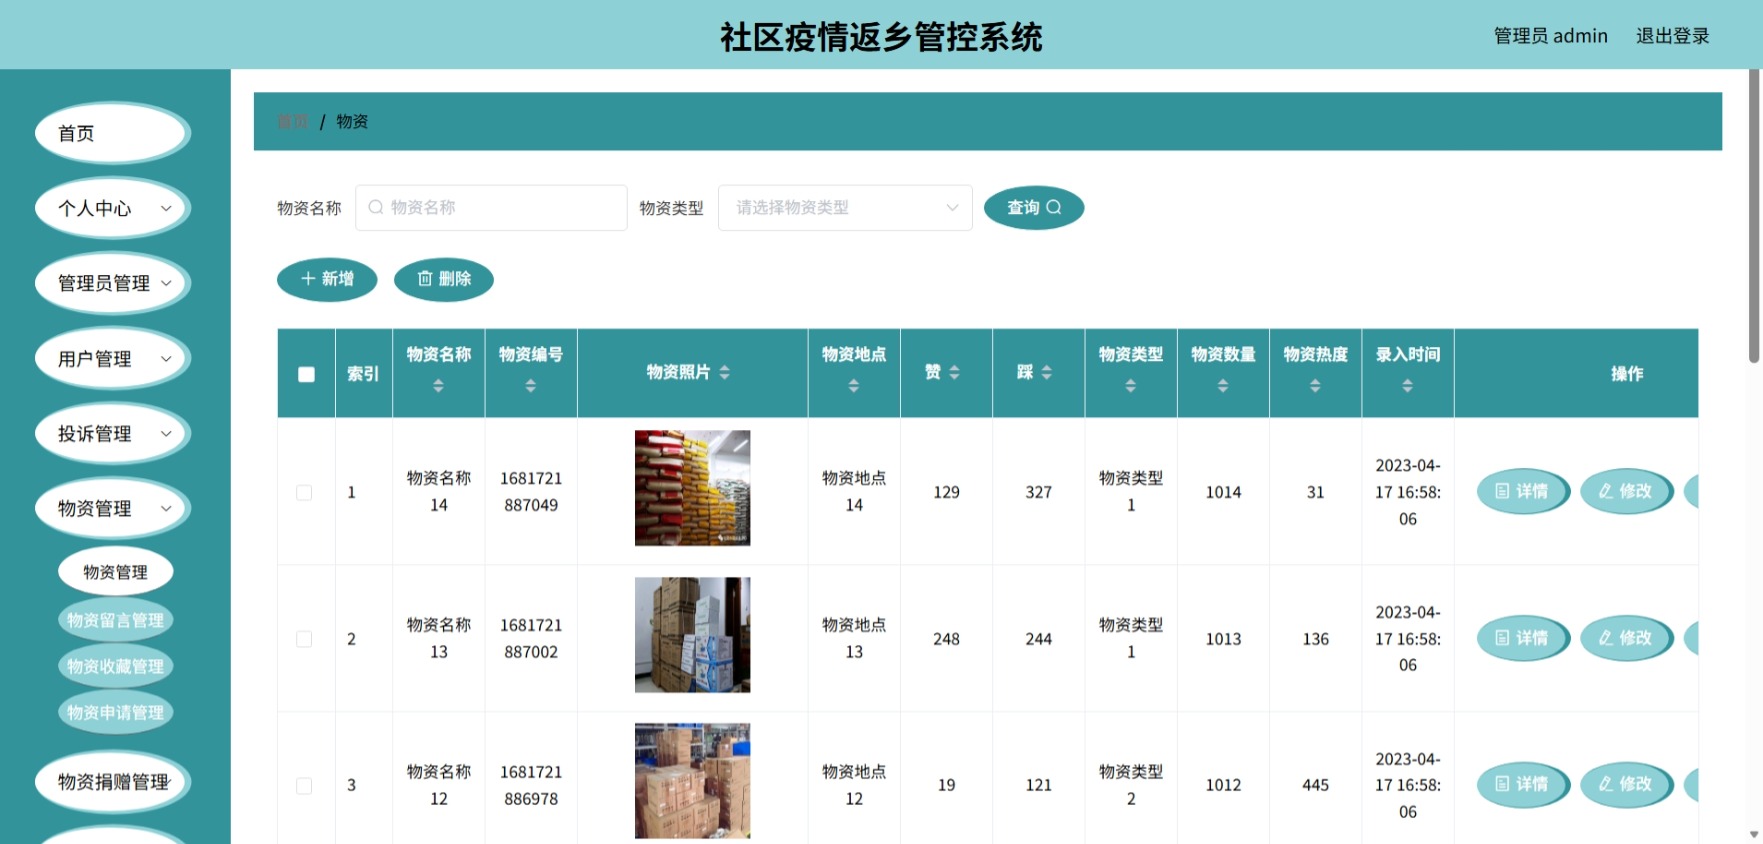This screenshot has width=1763, height=844.
Task: Open 详情 for 物资名称13 row
Action: tap(1523, 638)
